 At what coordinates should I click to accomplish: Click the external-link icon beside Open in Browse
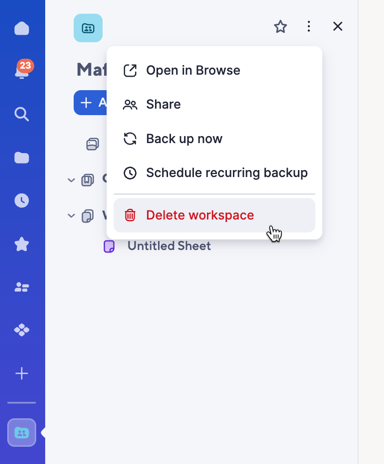[x=130, y=71]
